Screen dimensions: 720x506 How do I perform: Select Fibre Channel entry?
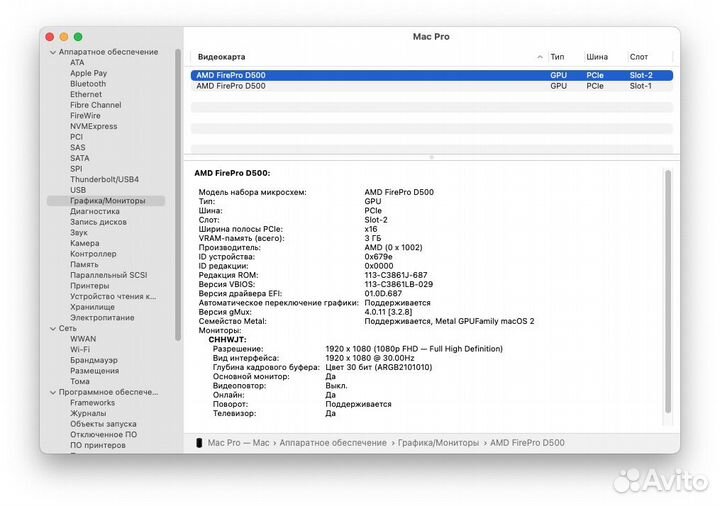click(x=96, y=105)
